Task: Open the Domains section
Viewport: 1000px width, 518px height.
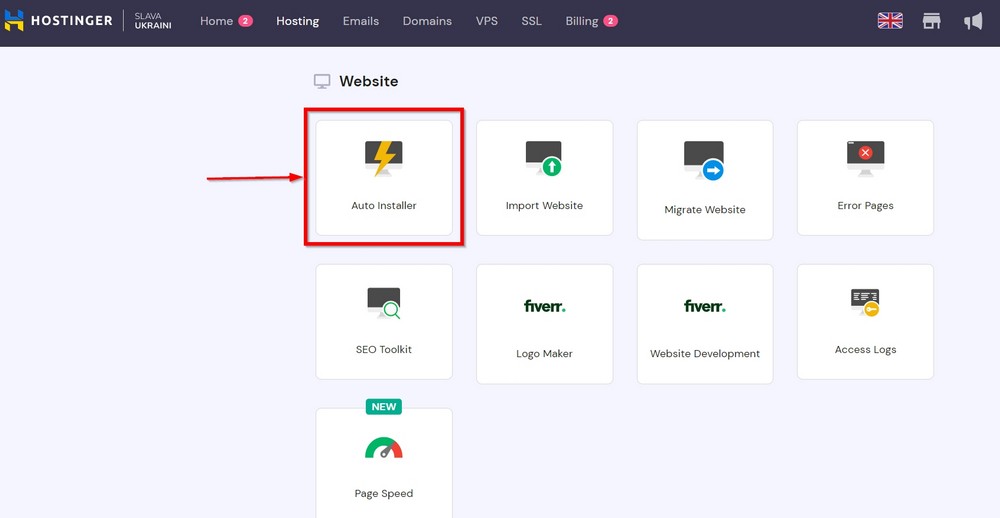Action: (427, 21)
